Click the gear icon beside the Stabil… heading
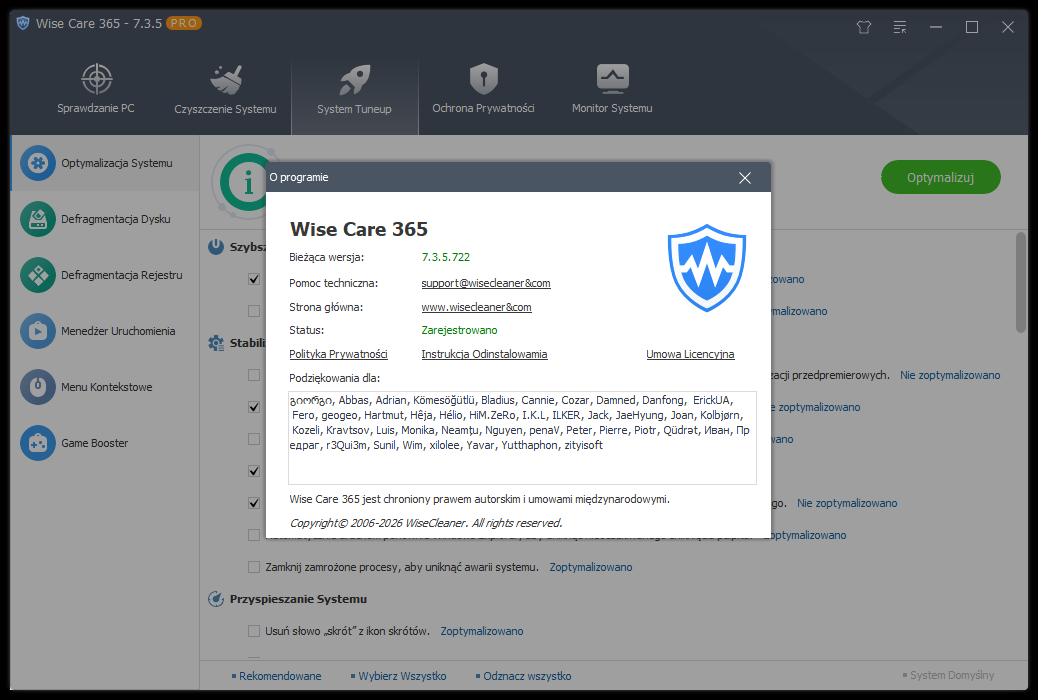This screenshot has height=700, width=1038. (216, 343)
